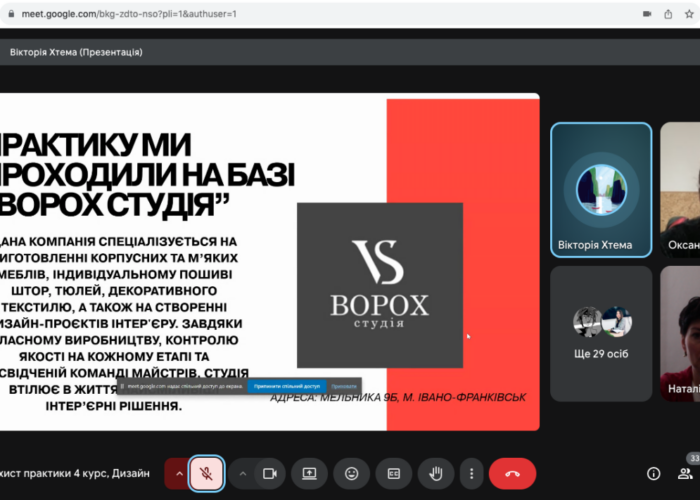Open the meeting details info icon
This screenshot has width=700, height=500.
click(653, 473)
